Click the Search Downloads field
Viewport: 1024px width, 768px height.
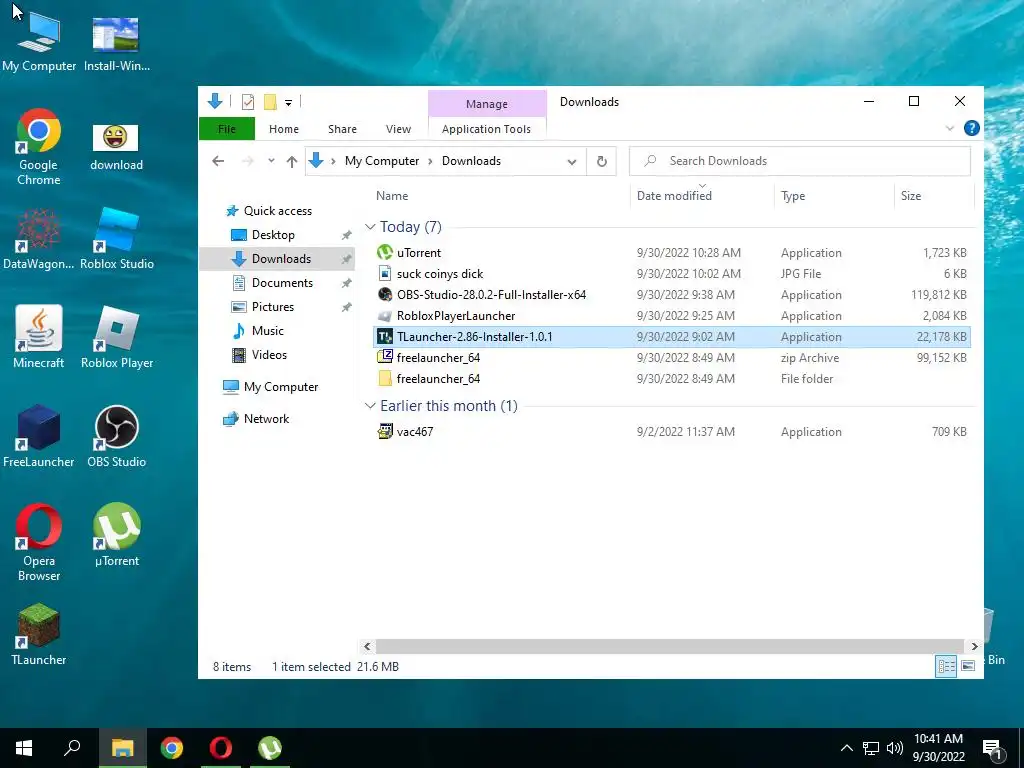pyautogui.click(x=799, y=161)
